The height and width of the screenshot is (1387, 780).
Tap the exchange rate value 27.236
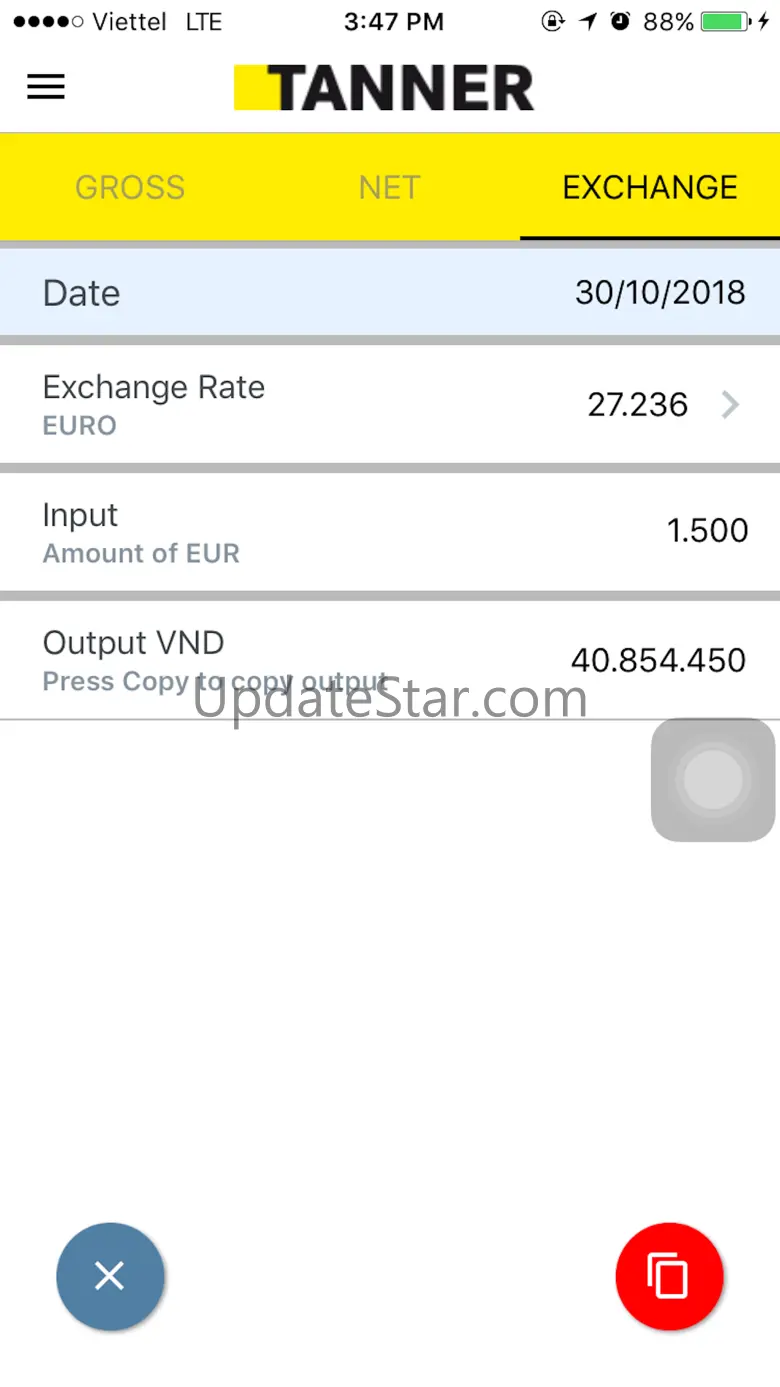tap(638, 404)
